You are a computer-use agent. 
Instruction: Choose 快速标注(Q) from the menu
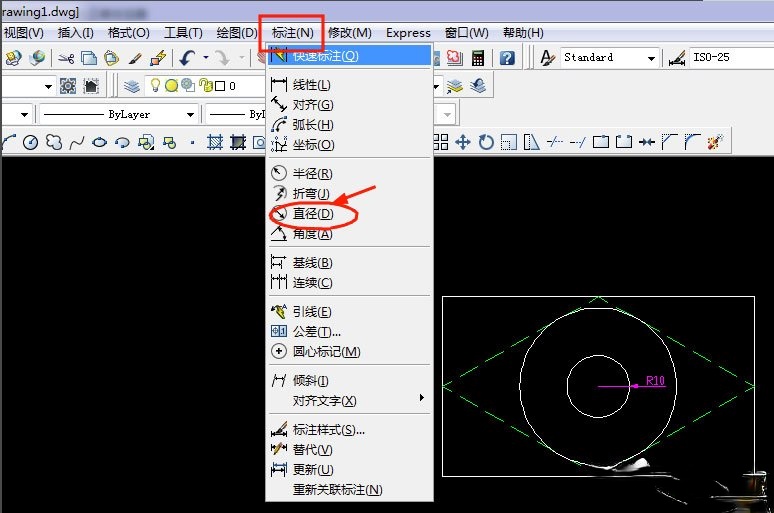click(x=349, y=55)
